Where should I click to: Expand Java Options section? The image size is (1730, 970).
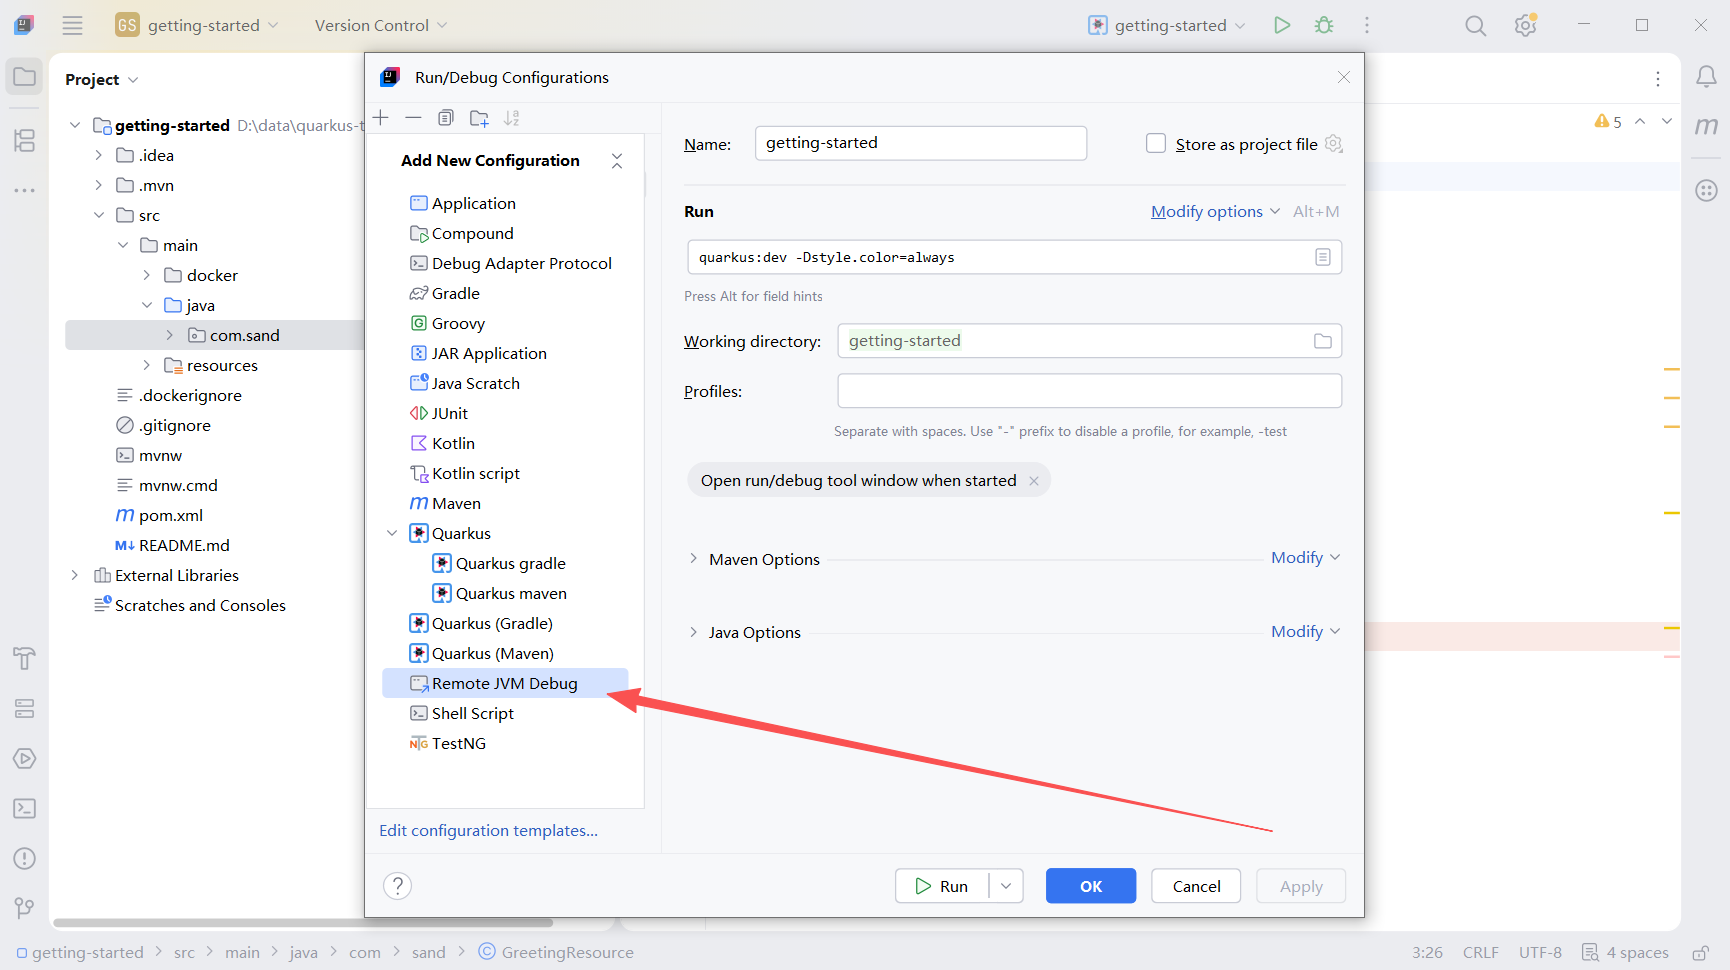click(x=693, y=632)
